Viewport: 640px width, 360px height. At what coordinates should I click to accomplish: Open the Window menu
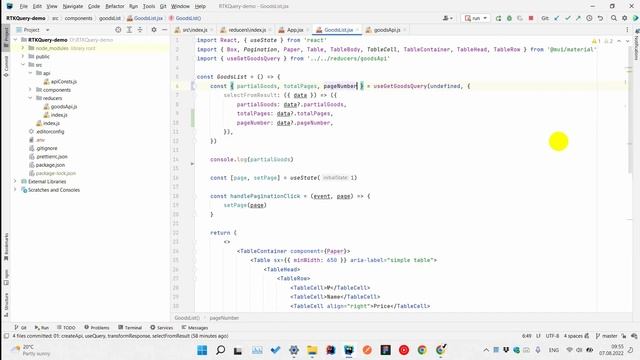click(180, 7)
